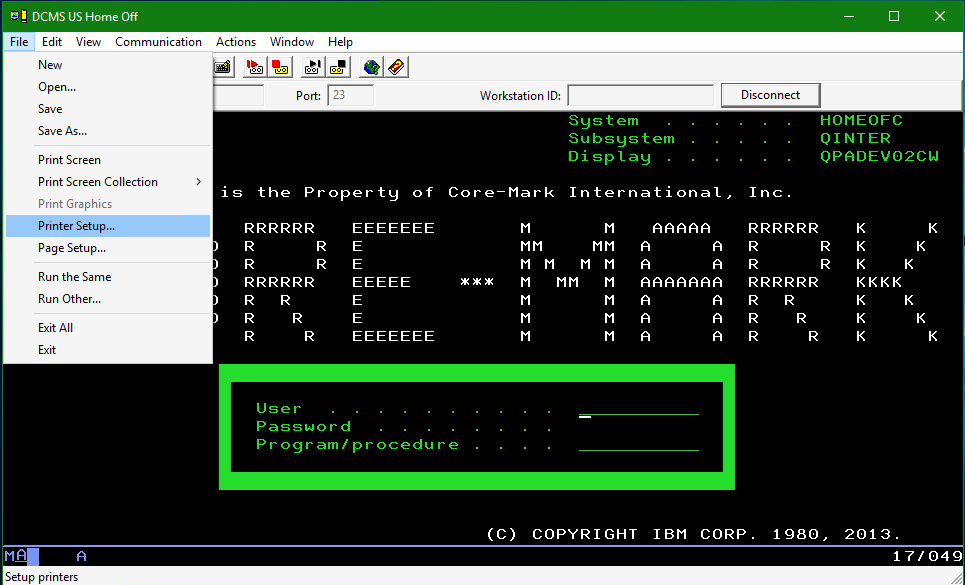Expand the Print Screen Collection submenu
This screenshot has width=965, height=585.
108,182
